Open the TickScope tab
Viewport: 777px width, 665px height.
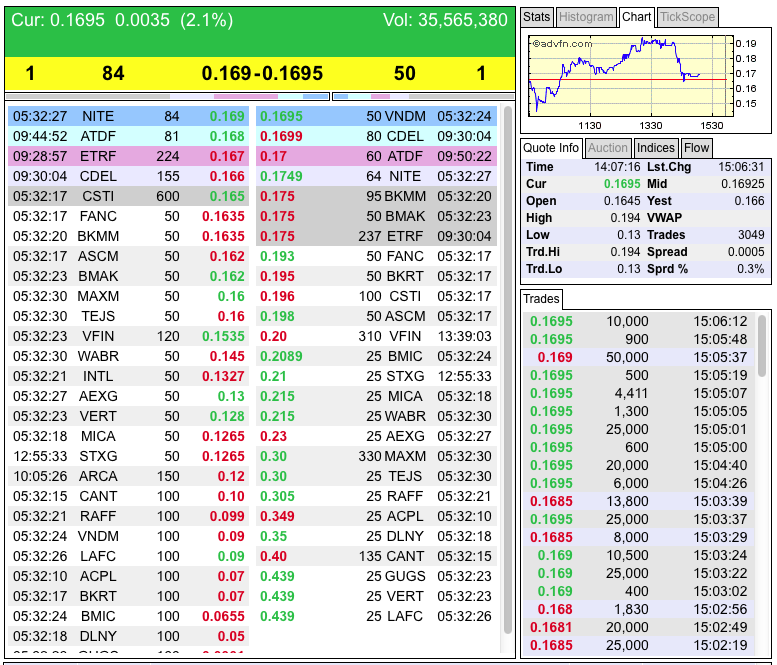pos(687,17)
